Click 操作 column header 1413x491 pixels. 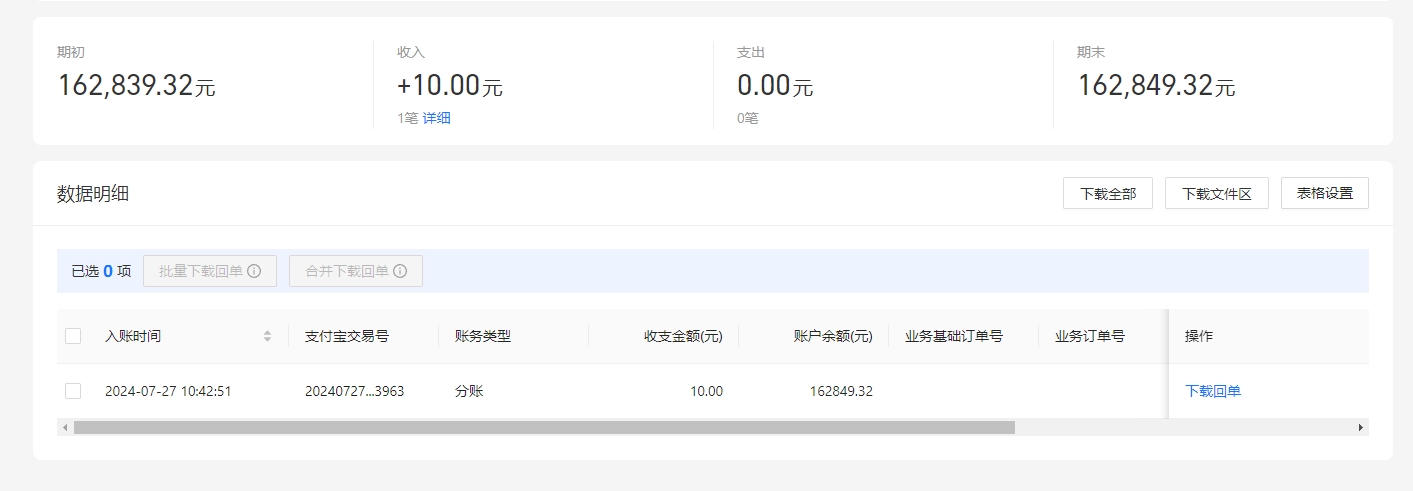coord(1199,336)
